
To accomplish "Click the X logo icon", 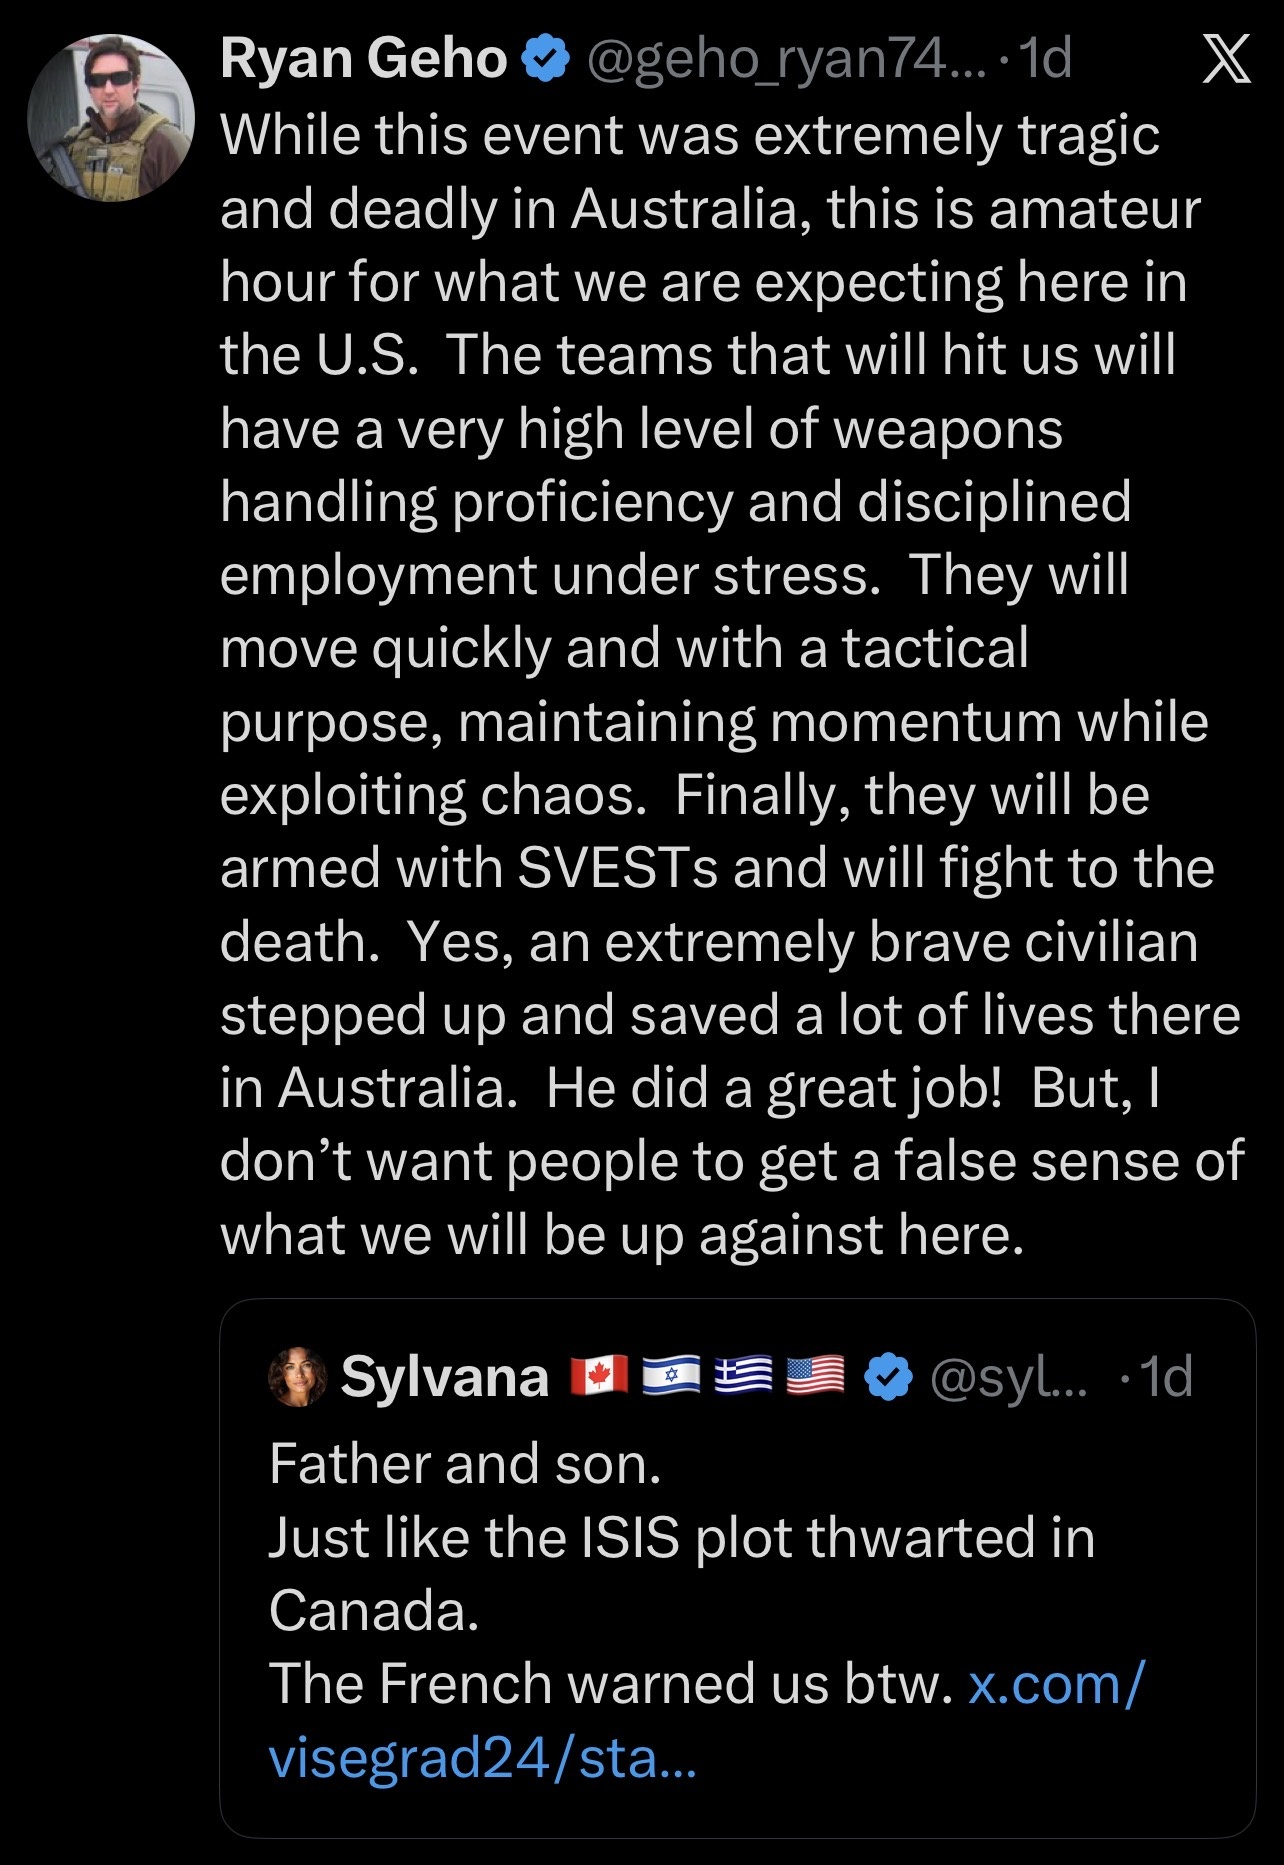I will pos(1225,59).
